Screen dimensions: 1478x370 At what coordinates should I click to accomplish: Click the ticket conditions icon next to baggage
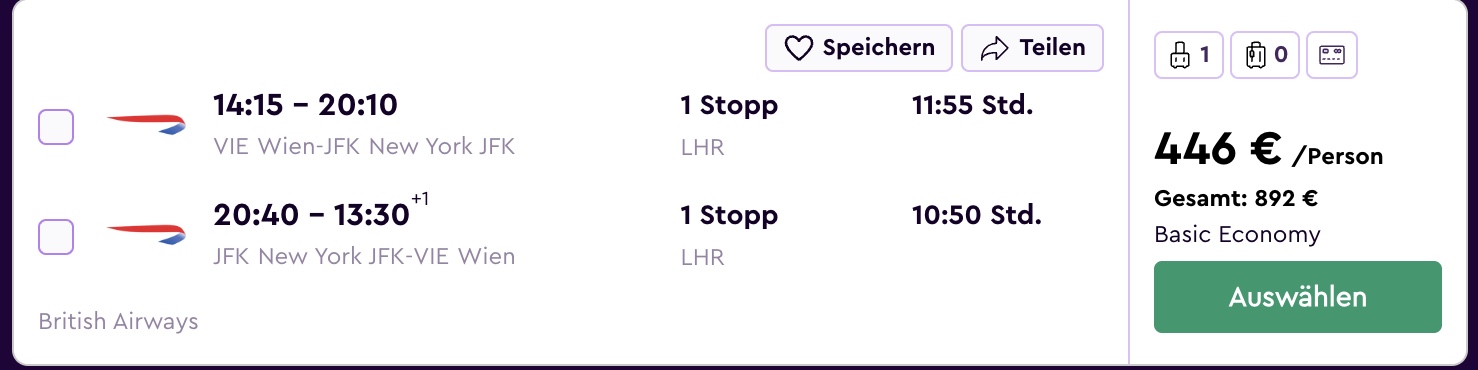pos(1332,54)
